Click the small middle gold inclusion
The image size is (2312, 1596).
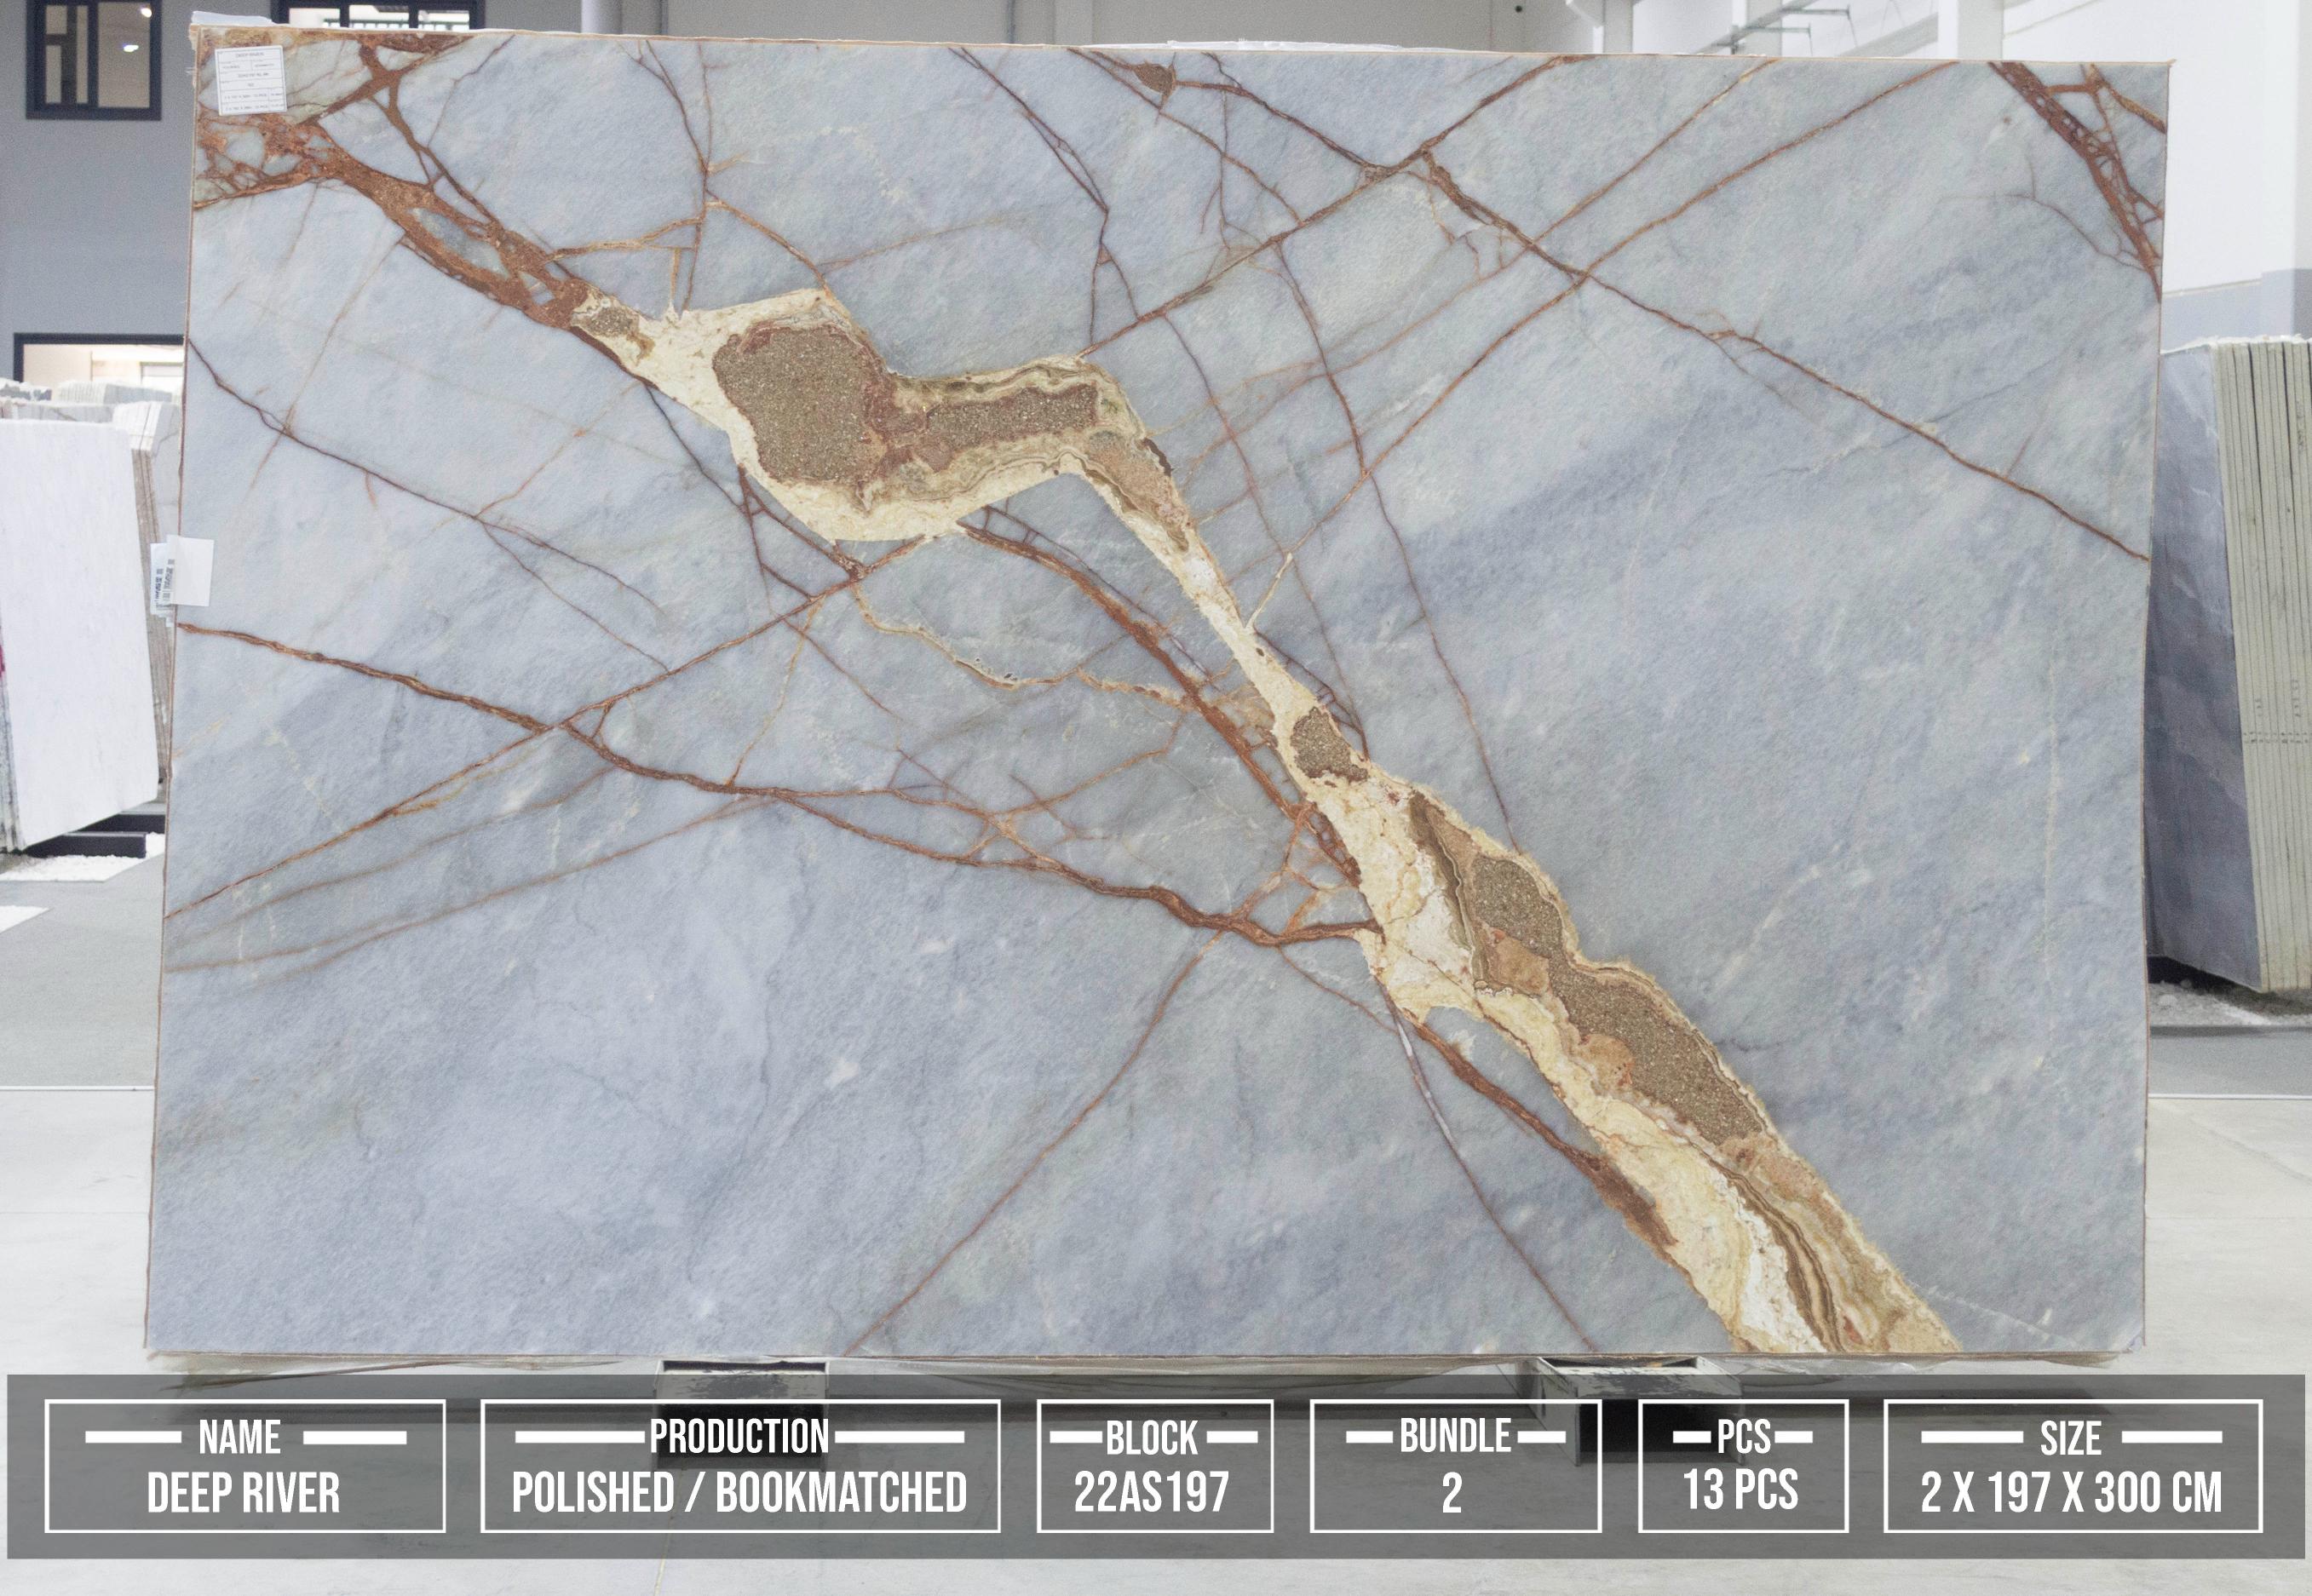click(1322, 745)
